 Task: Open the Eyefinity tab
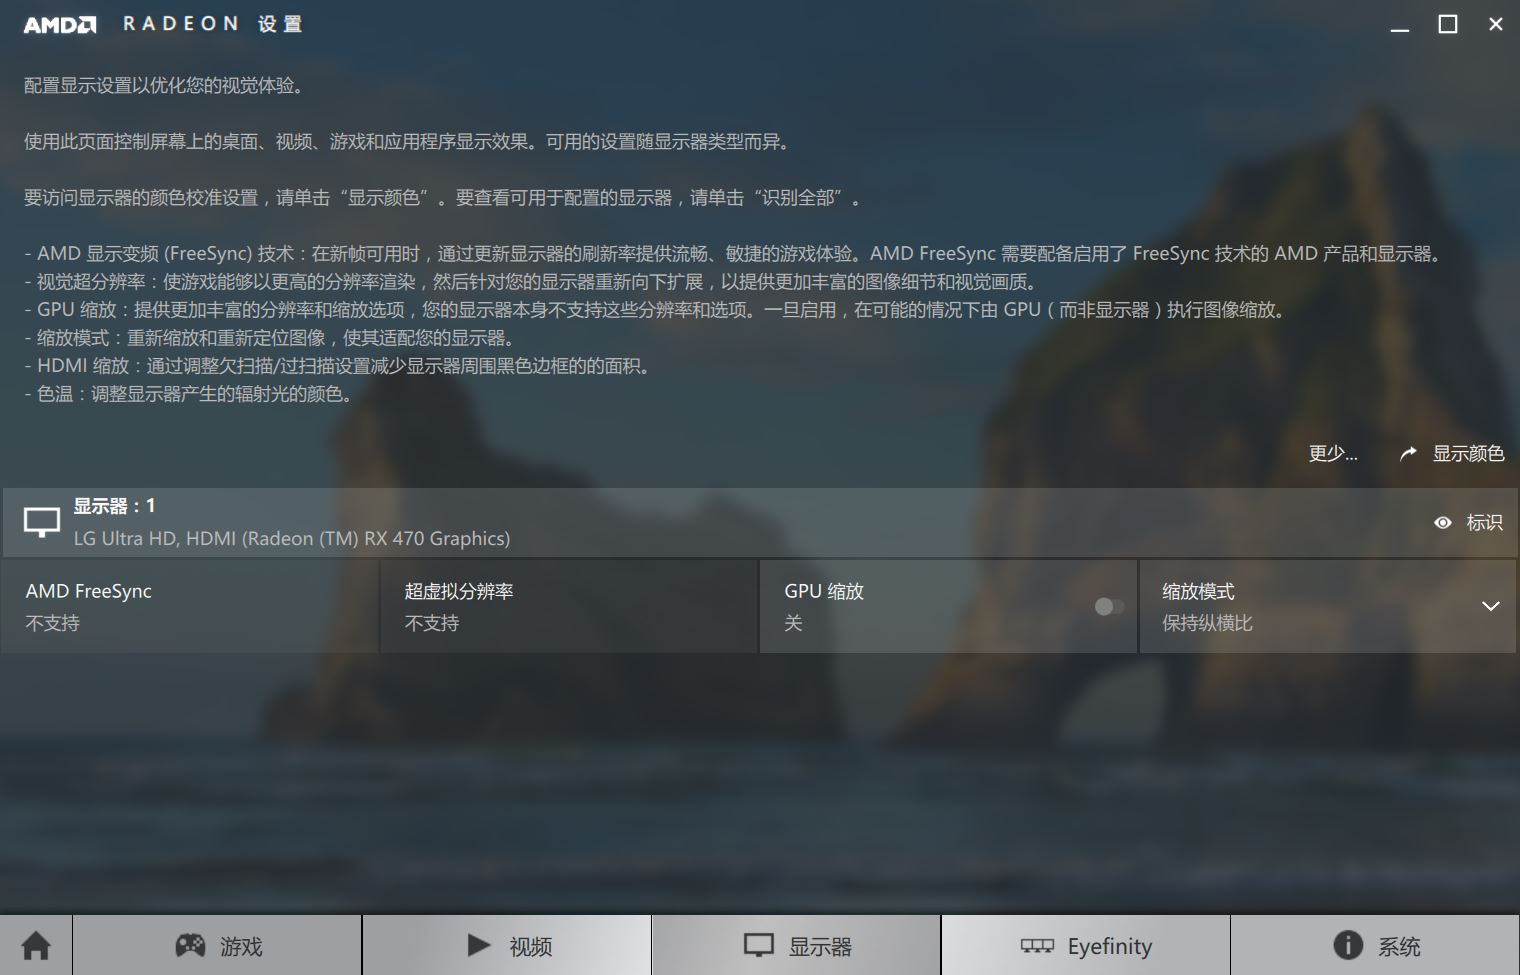point(1086,945)
